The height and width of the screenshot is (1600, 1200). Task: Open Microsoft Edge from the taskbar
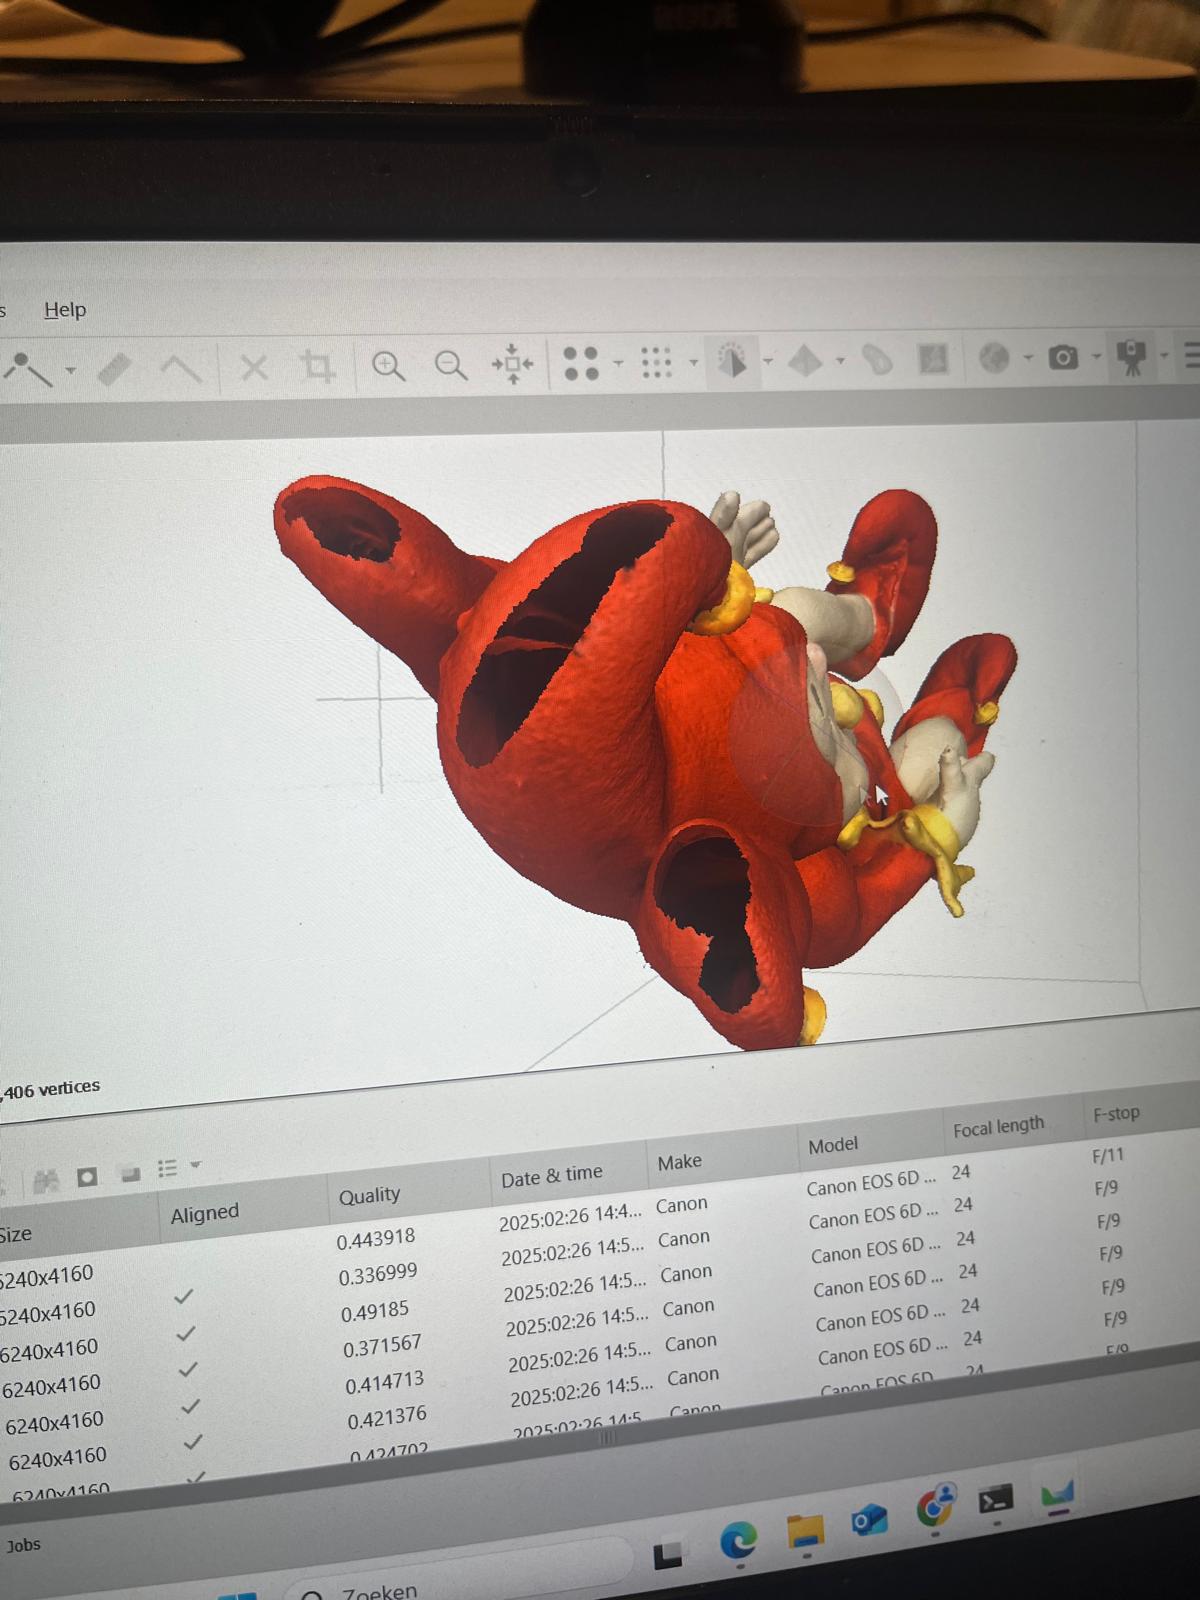[738, 1542]
